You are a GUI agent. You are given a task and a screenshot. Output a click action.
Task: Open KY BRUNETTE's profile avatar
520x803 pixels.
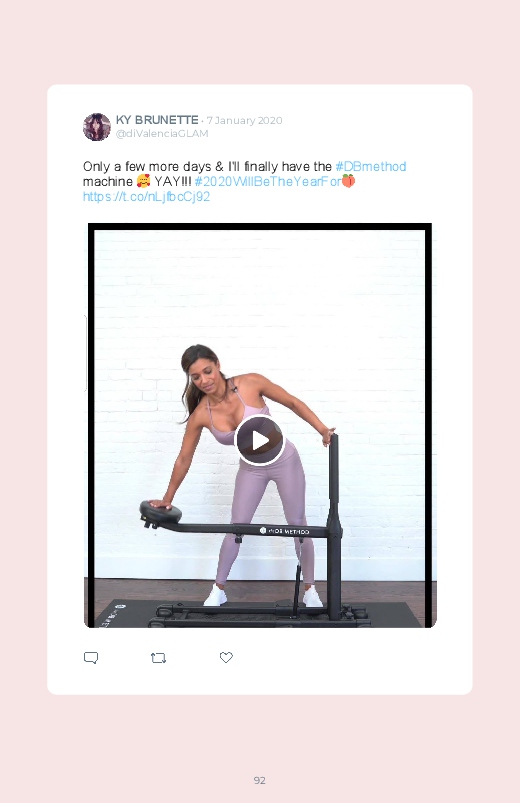(97, 127)
